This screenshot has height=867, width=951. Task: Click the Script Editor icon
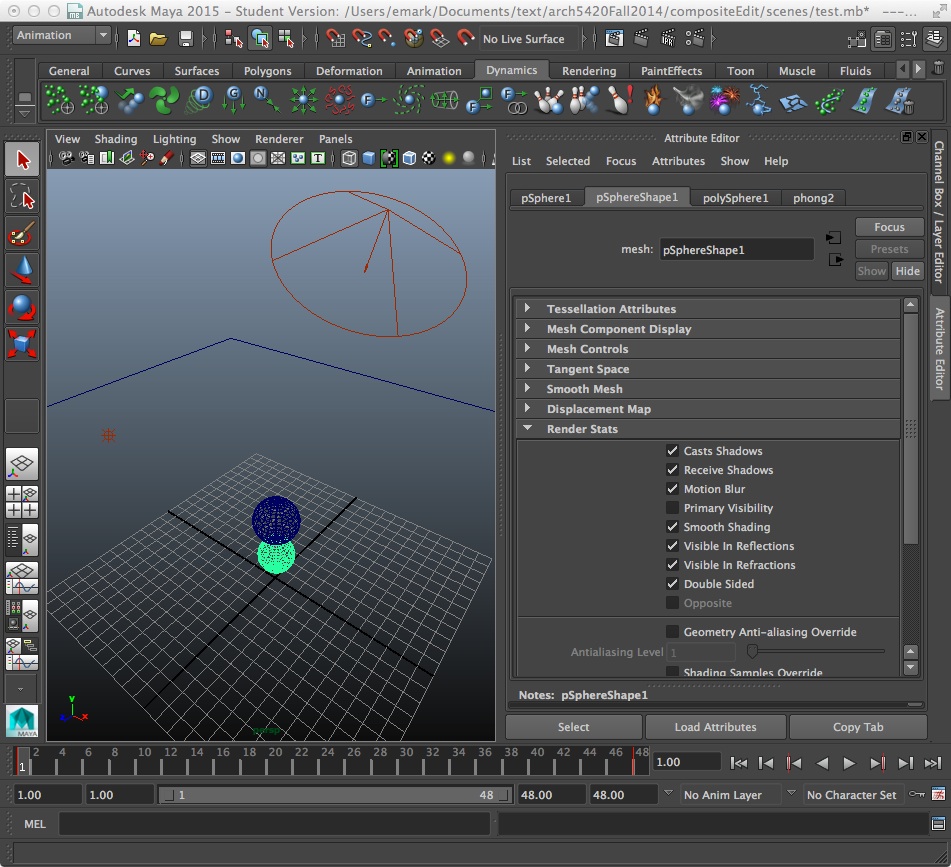point(938,823)
